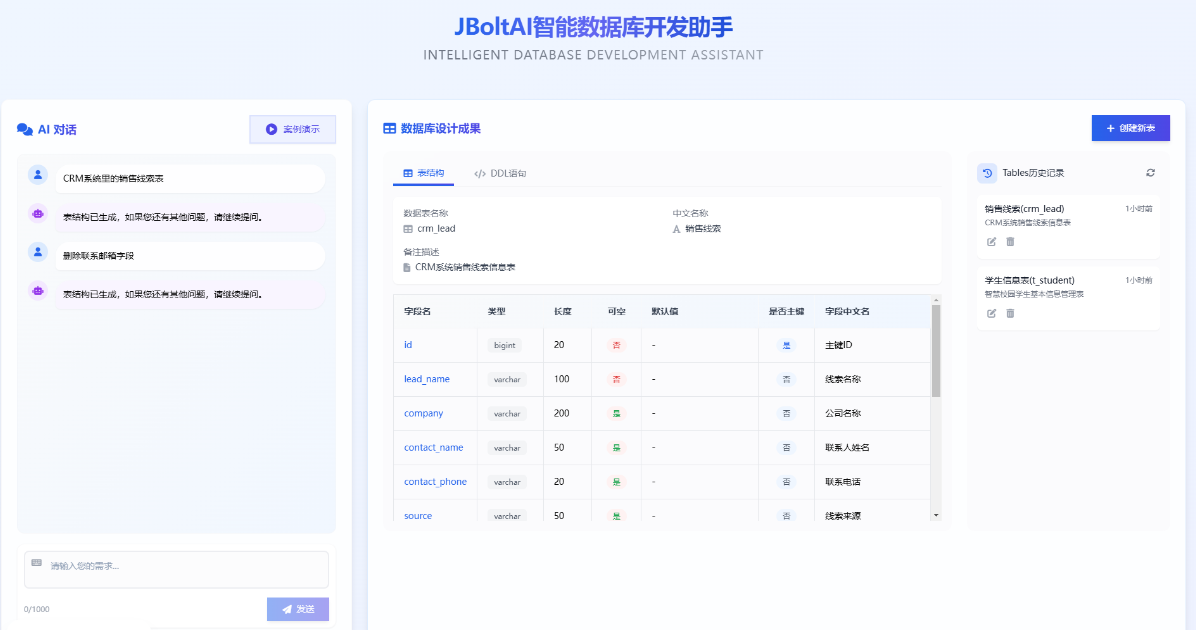The height and width of the screenshot is (630, 1196).
Task: Click the robot avatar of the last AI reply
Action: point(37,291)
